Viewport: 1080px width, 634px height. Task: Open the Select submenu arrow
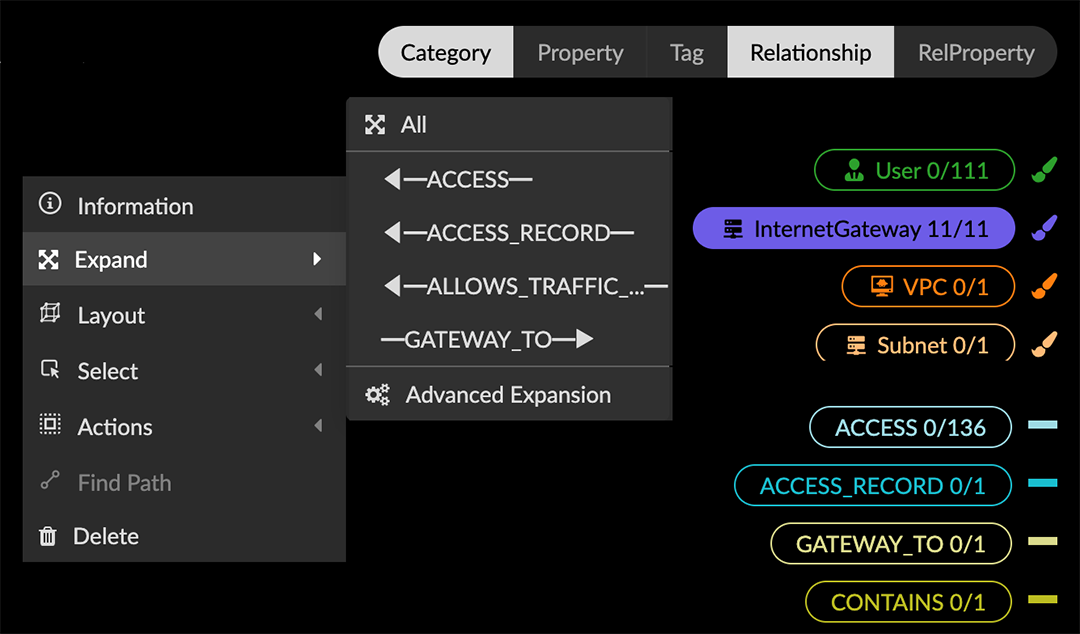[x=318, y=371]
